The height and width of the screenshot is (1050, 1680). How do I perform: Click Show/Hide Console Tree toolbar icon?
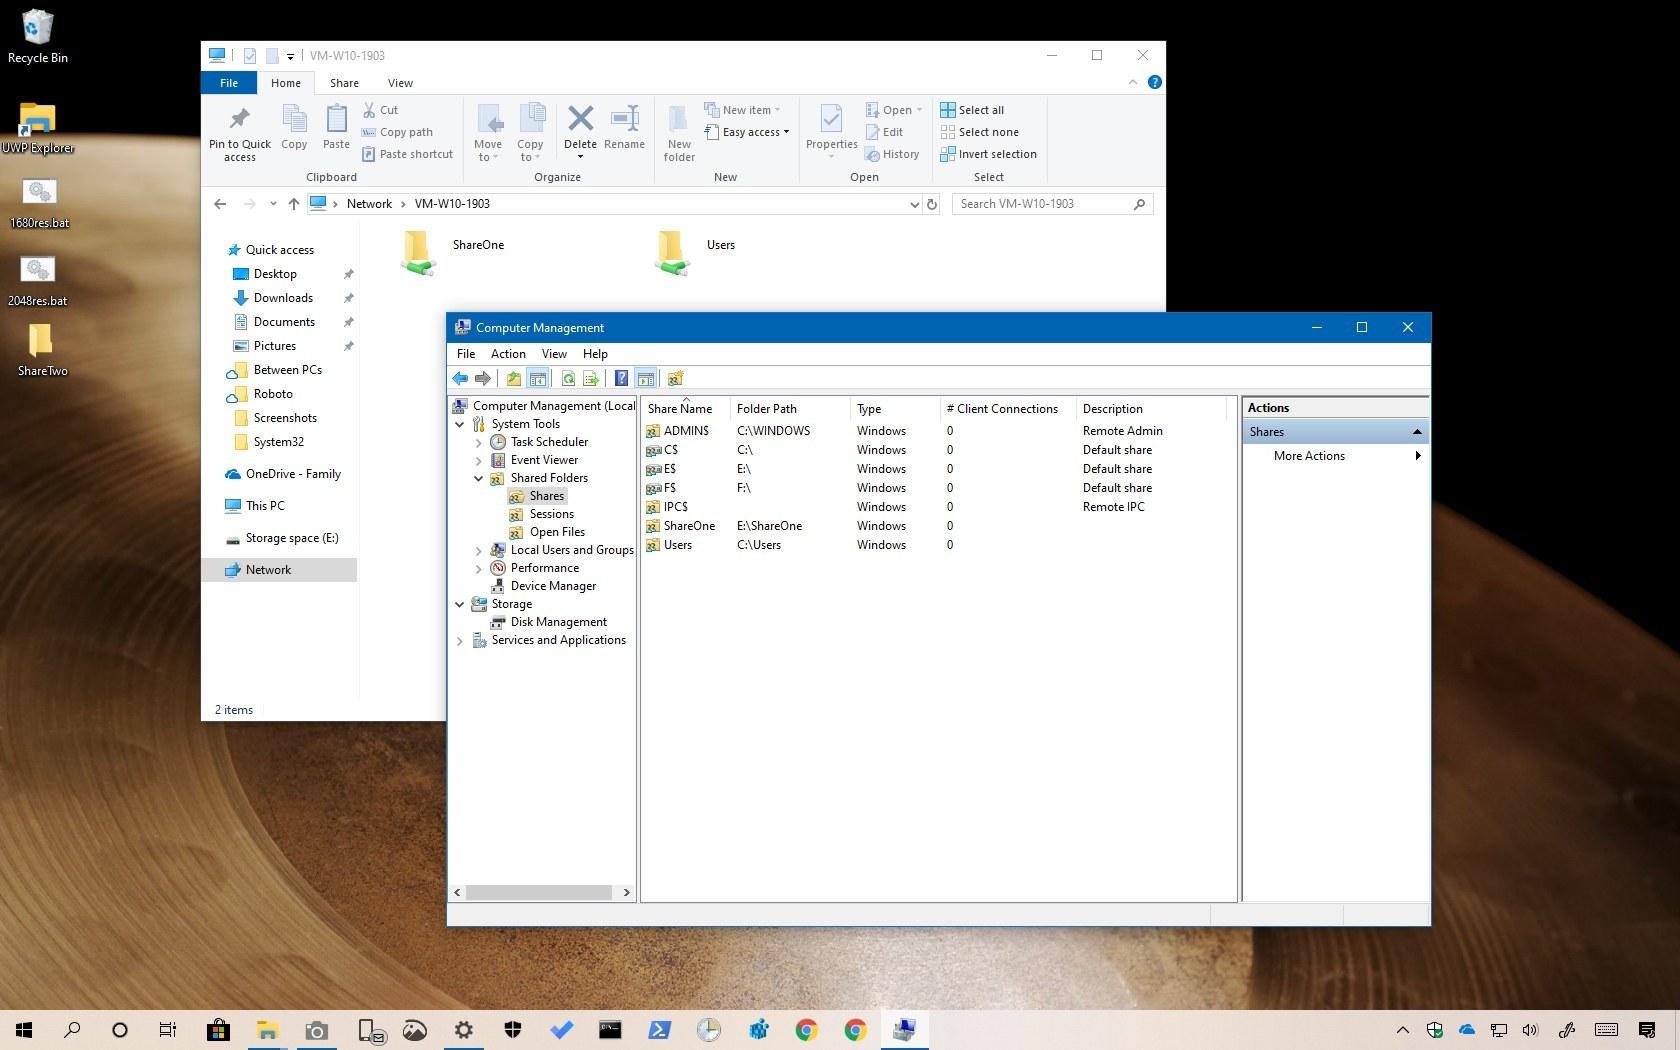coord(537,378)
